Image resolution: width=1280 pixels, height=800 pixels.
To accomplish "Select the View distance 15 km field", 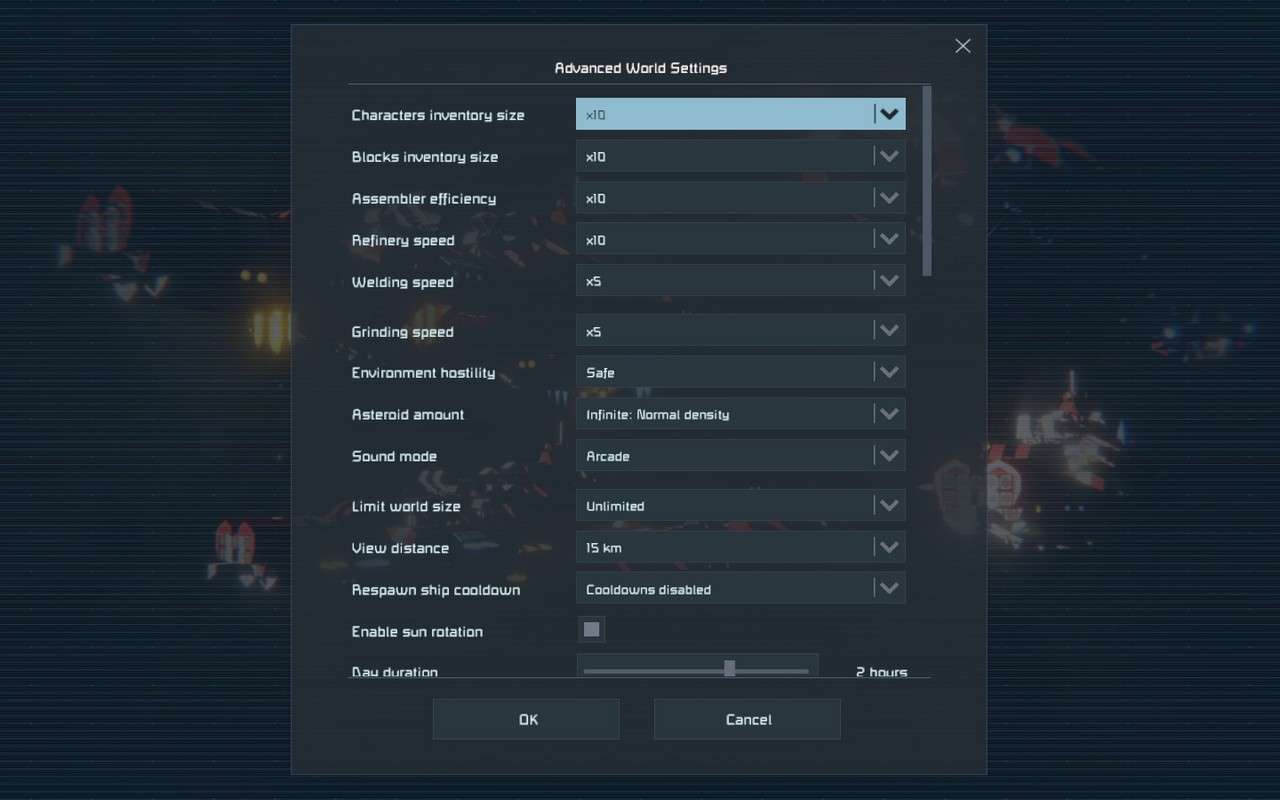I will click(x=724, y=548).
